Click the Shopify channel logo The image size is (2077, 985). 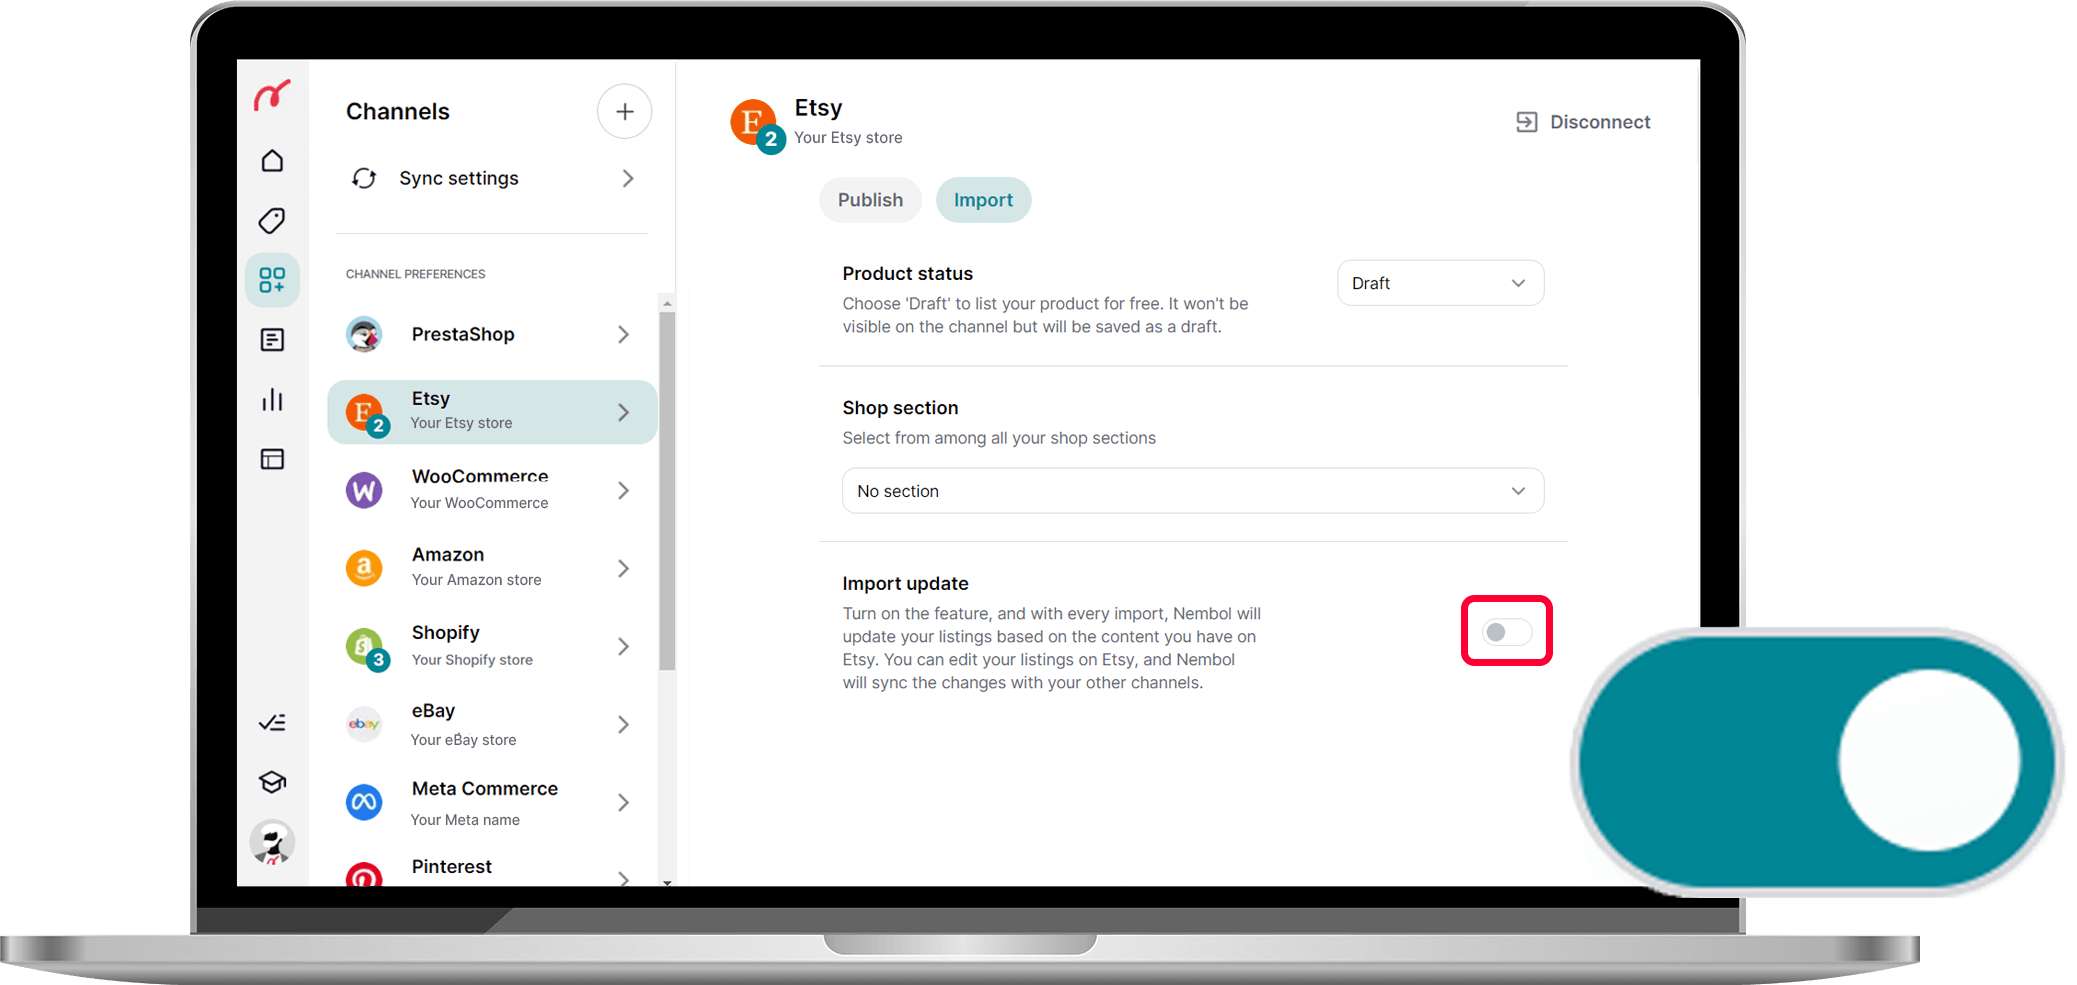366,648
